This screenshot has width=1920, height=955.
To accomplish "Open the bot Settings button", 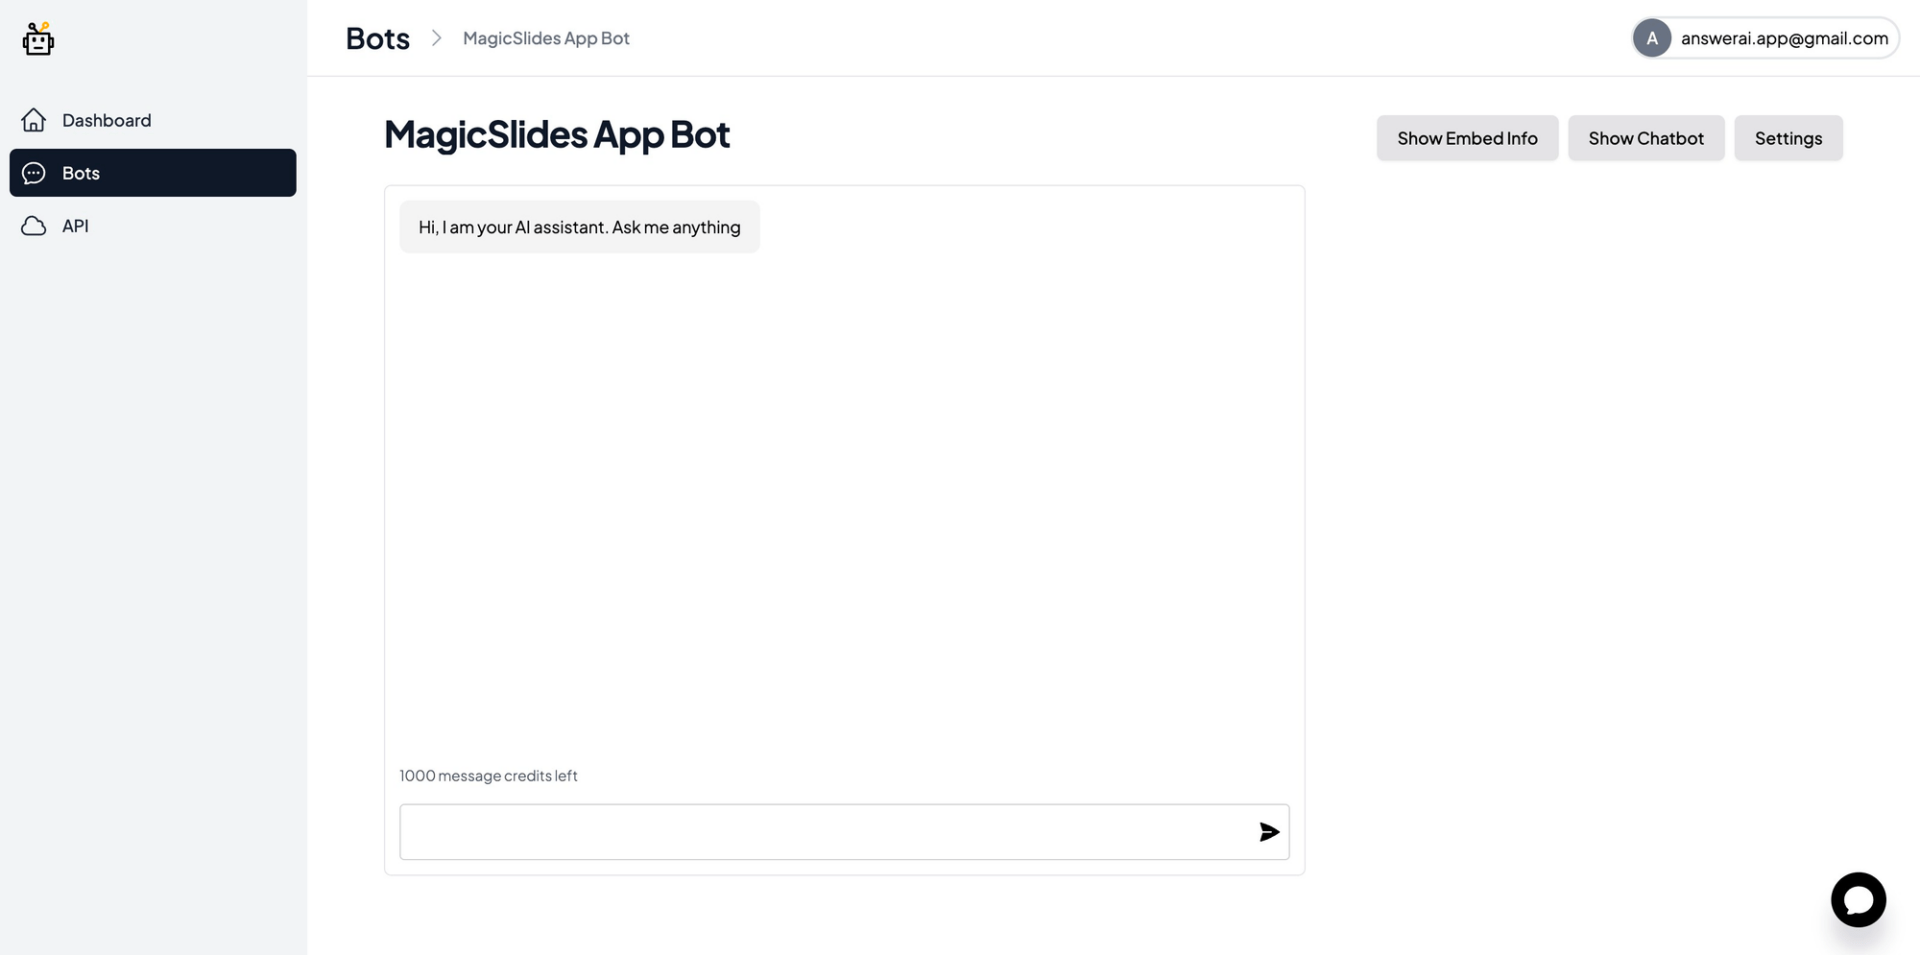I will 1788,138.
